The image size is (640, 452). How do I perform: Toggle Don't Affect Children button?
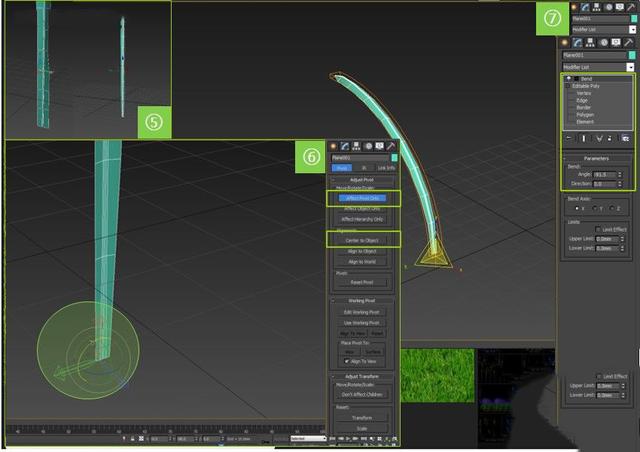click(x=362, y=394)
